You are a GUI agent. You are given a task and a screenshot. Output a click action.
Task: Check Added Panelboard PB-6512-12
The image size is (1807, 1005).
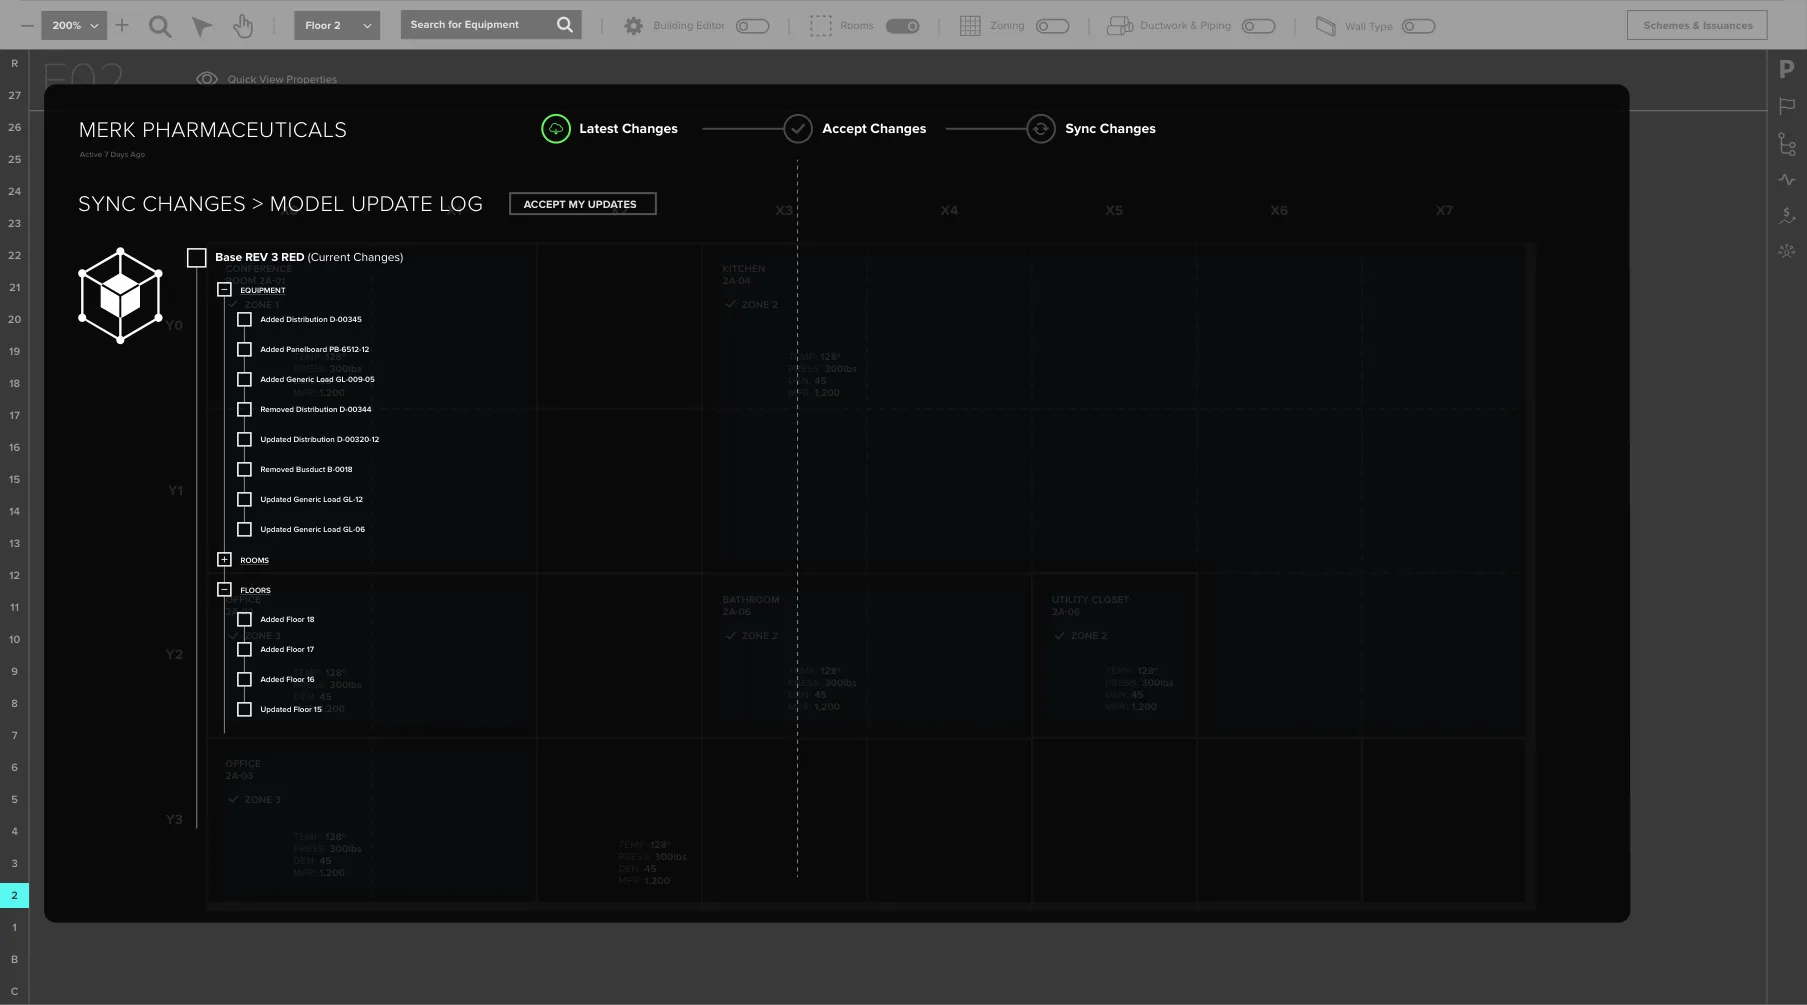244,350
